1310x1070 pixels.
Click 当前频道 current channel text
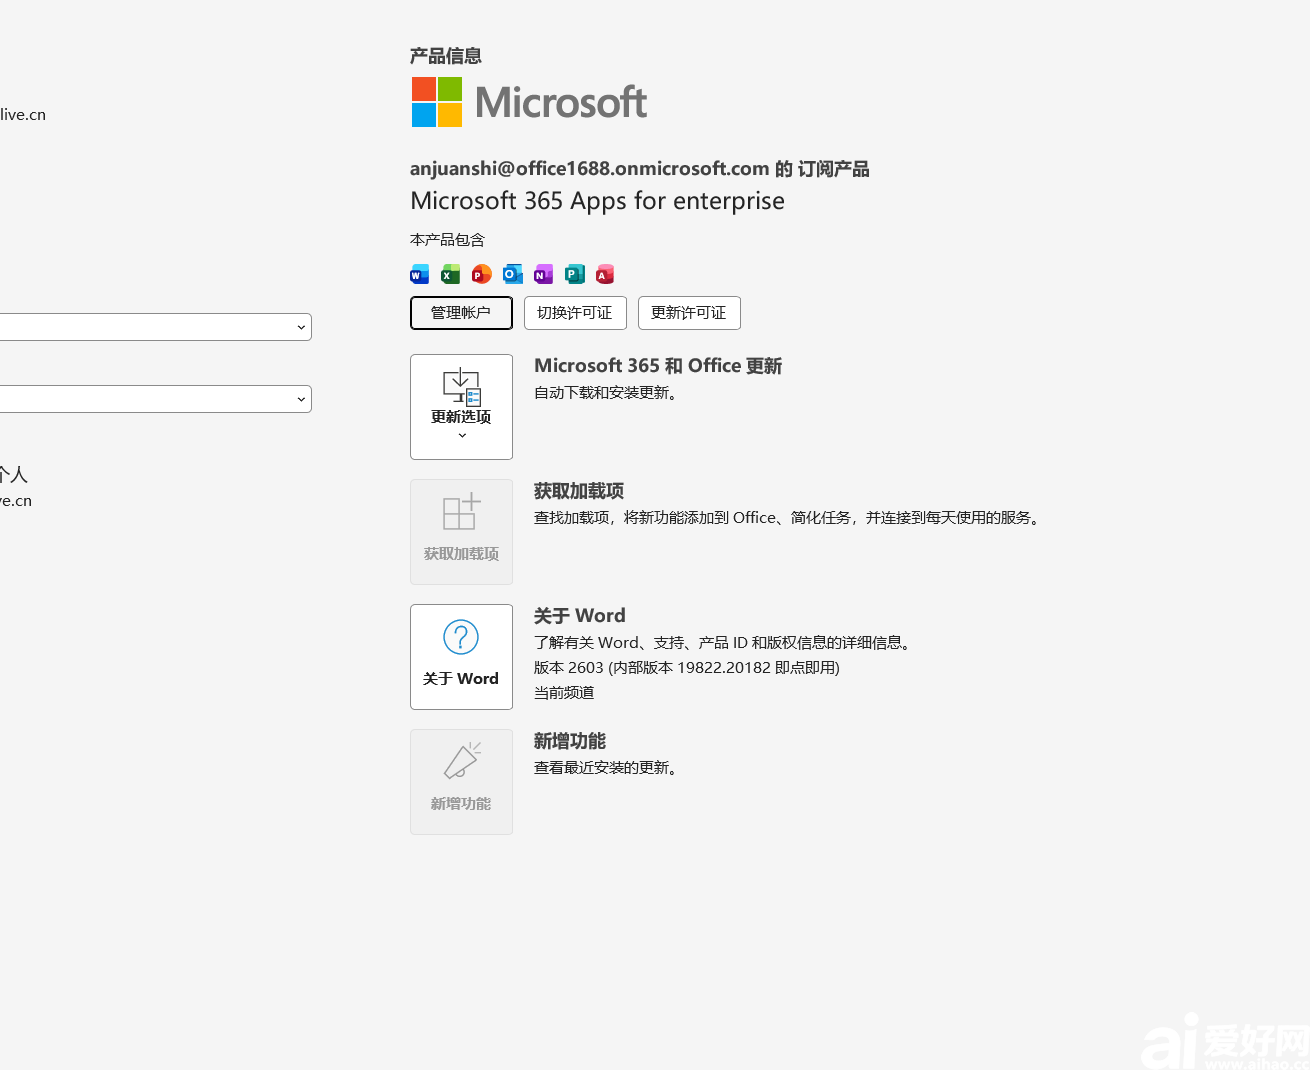pos(564,693)
